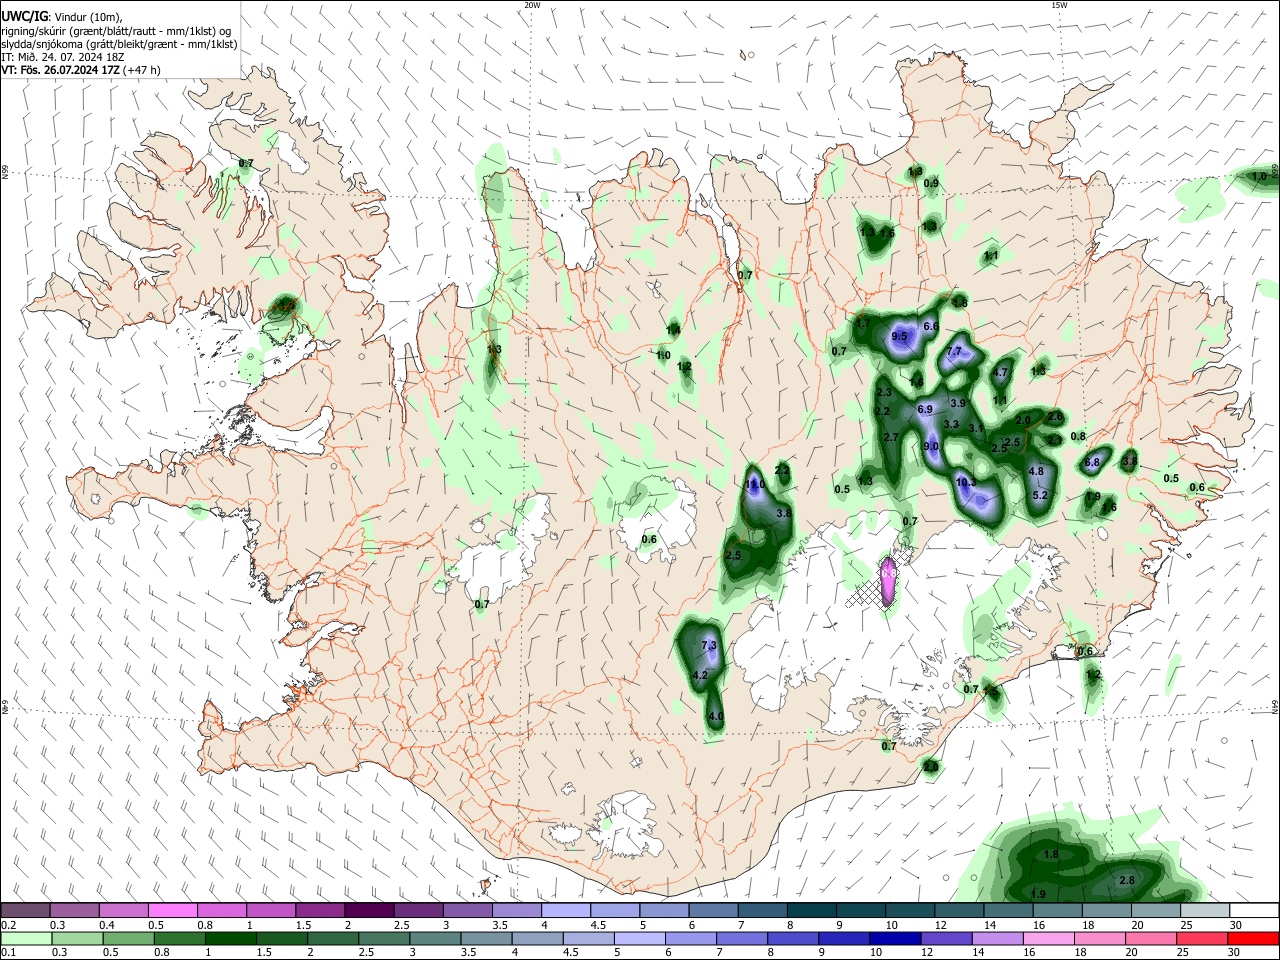Image resolution: width=1280 pixels, height=960 pixels.
Task: Click the 3.9 precipitation value on the map
Action: pos(957,403)
